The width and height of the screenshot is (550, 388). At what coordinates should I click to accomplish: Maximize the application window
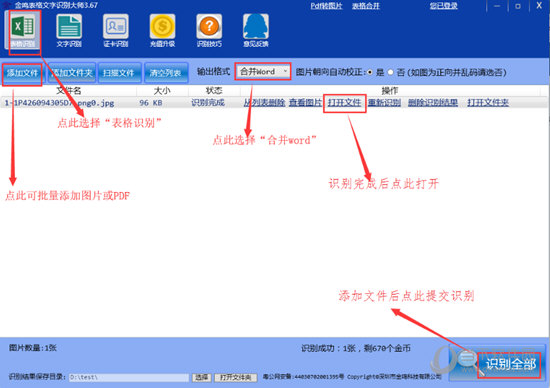tap(518, 6)
